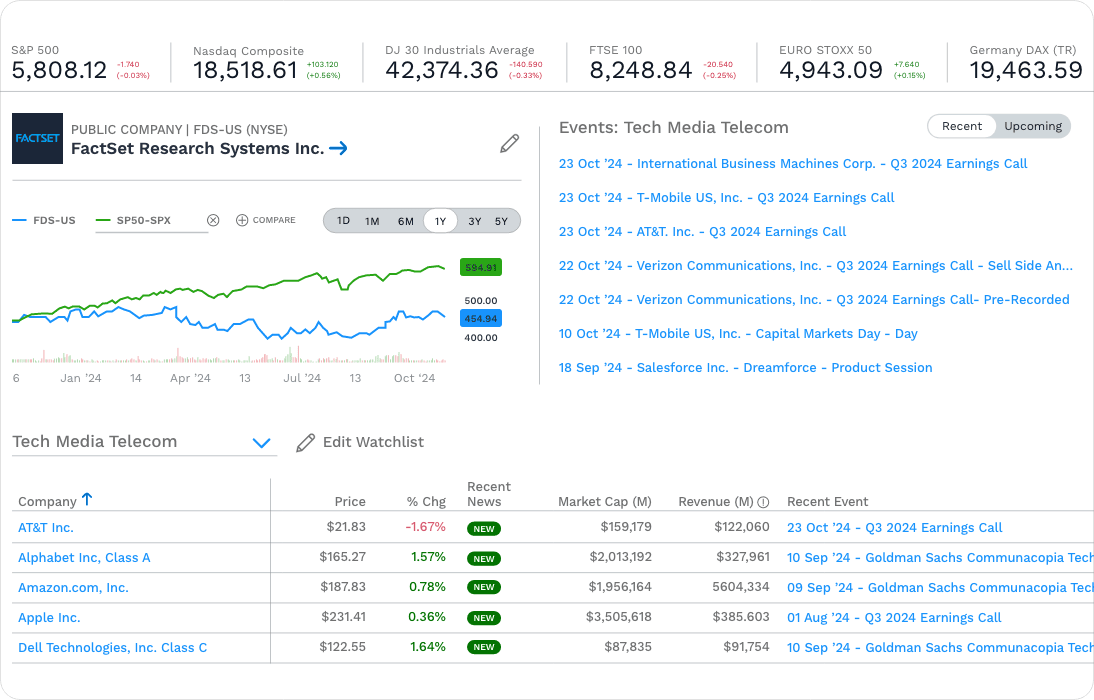The image size is (1094, 700).
Task: Toggle the FDS-US series in chart legend
Action: point(44,220)
